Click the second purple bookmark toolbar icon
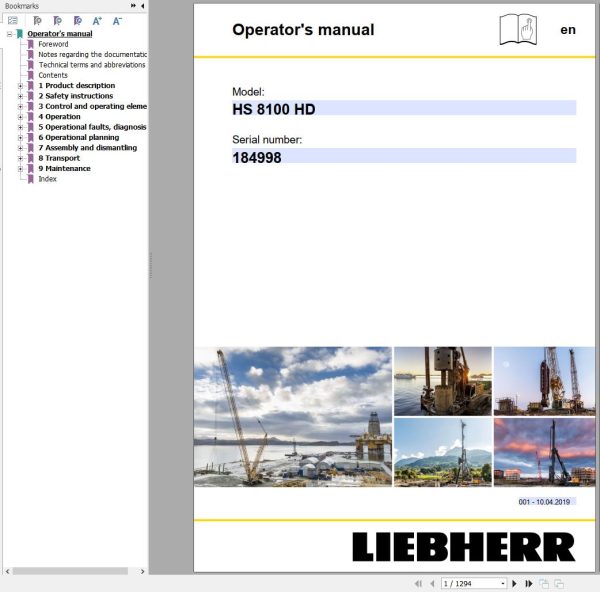 57,21
